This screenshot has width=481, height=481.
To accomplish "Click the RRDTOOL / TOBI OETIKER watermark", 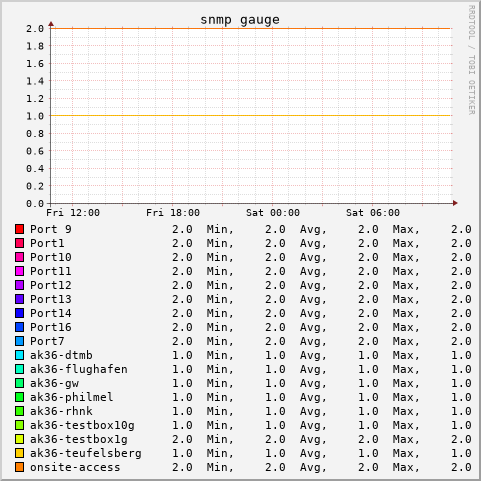I will (x=472, y=60).
